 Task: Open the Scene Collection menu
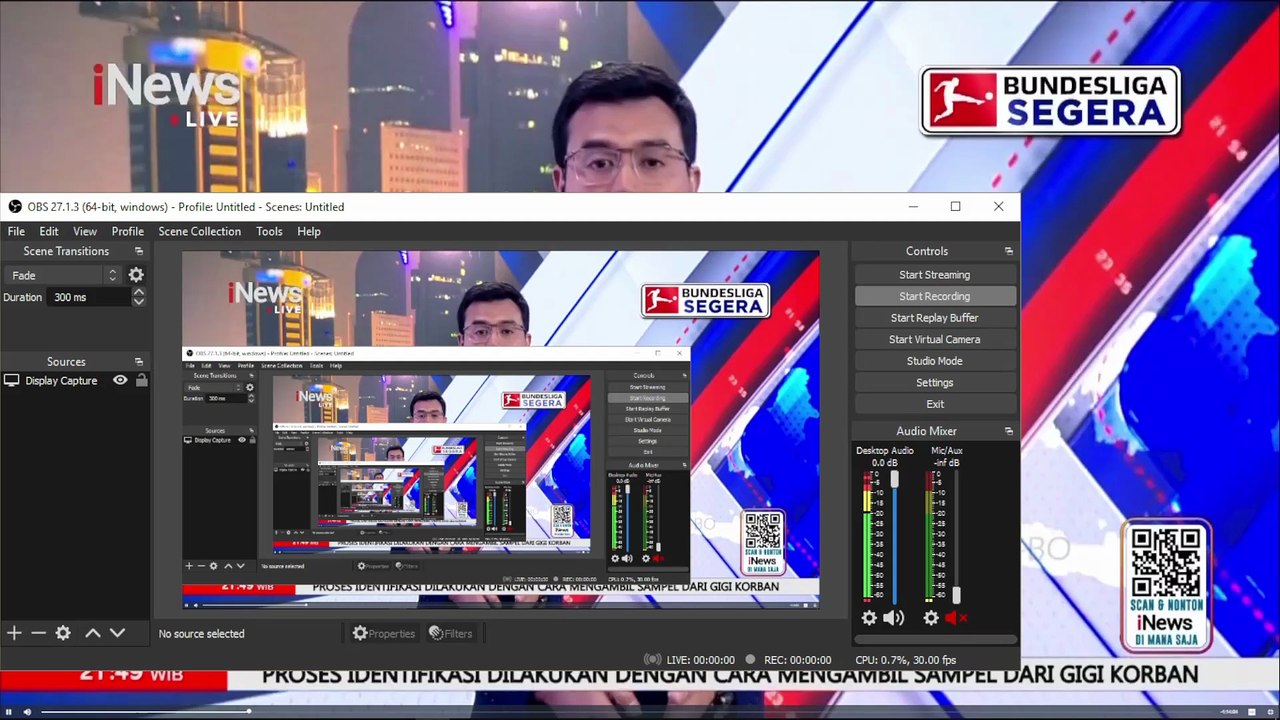[x=200, y=231]
